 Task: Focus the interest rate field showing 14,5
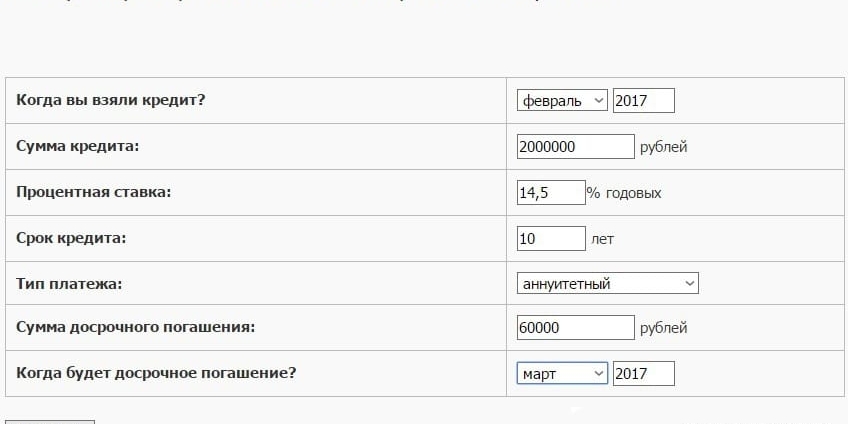(x=550, y=193)
